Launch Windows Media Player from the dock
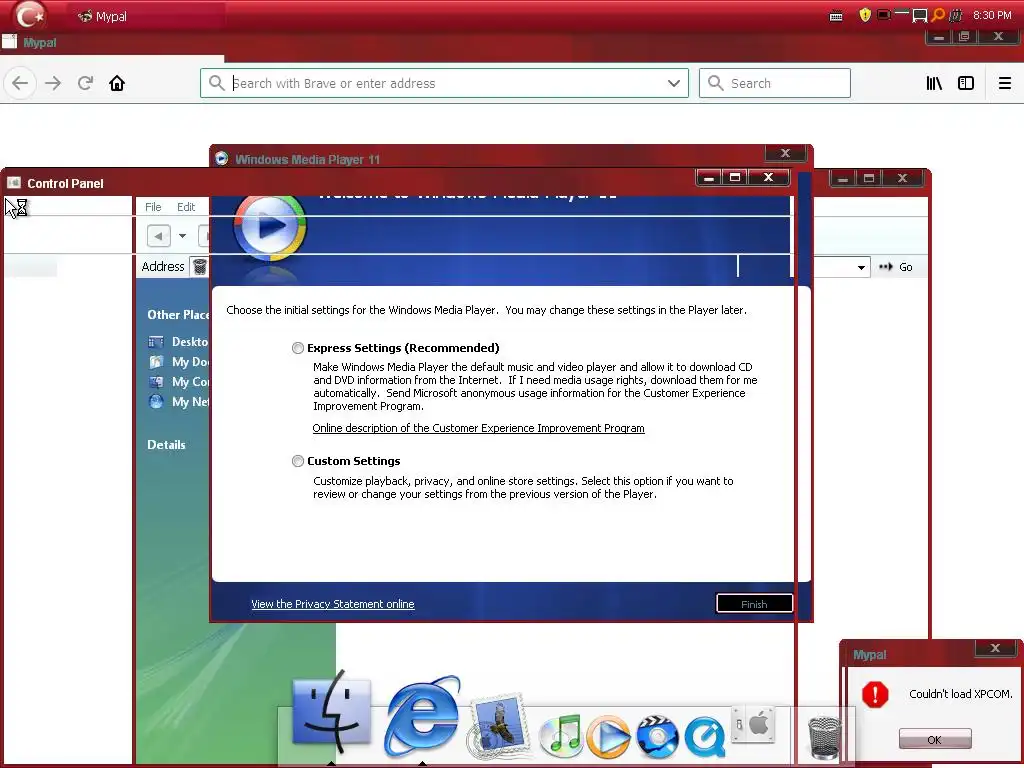Viewport: 1024px width, 768px height. [608, 737]
